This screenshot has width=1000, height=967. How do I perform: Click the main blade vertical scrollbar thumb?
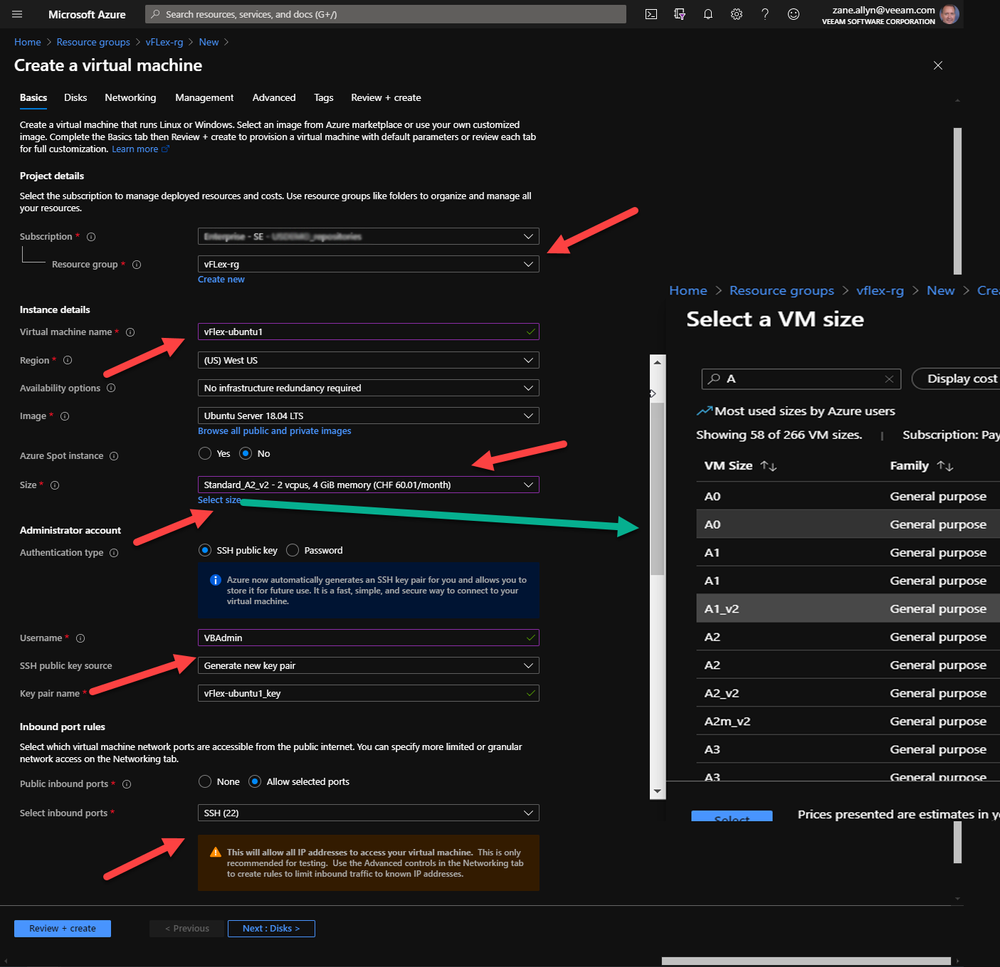click(x=957, y=201)
